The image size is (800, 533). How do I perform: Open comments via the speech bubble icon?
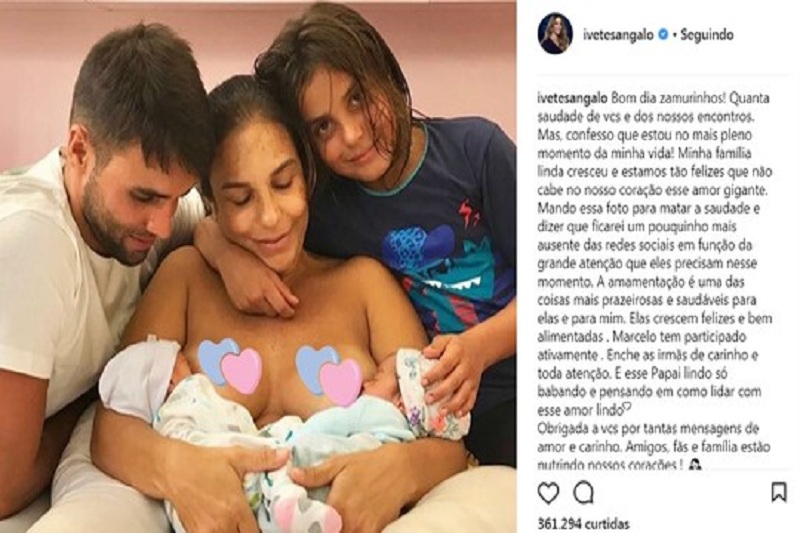(x=583, y=493)
